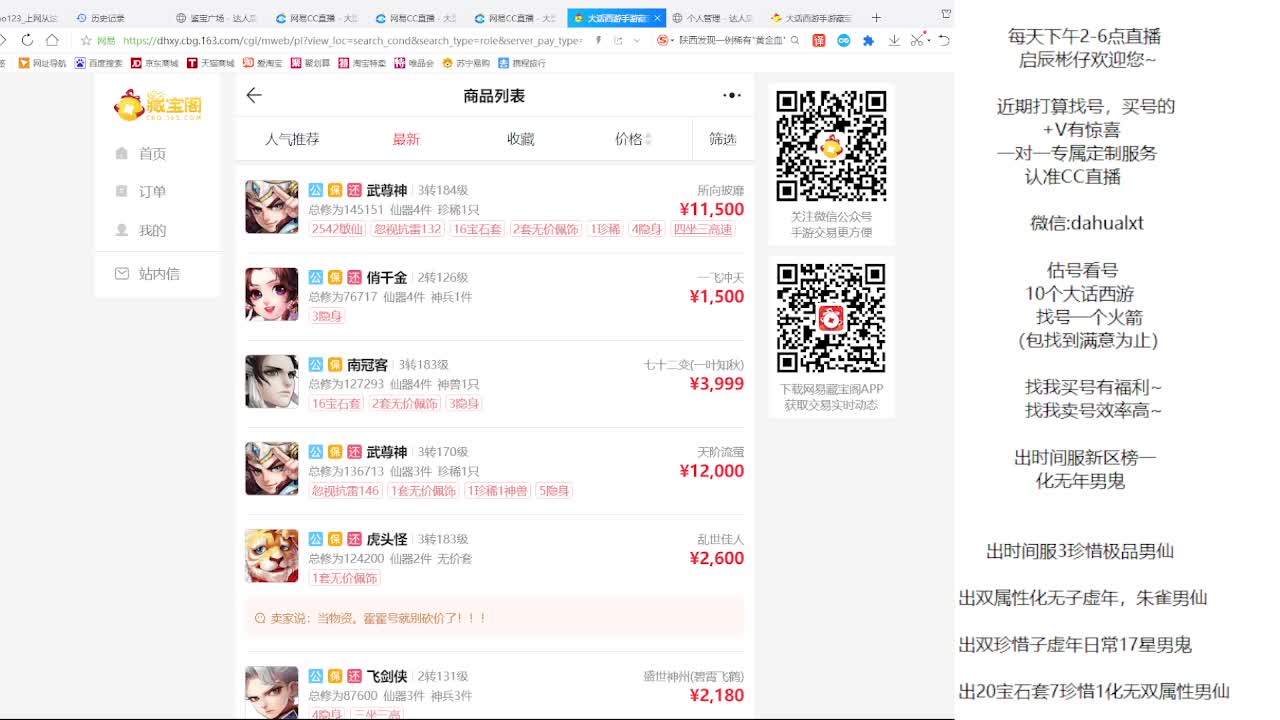Image resolution: width=1280 pixels, height=720 pixels.
Task: Open the 苏宁易购 bookmark
Action: pos(466,63)
